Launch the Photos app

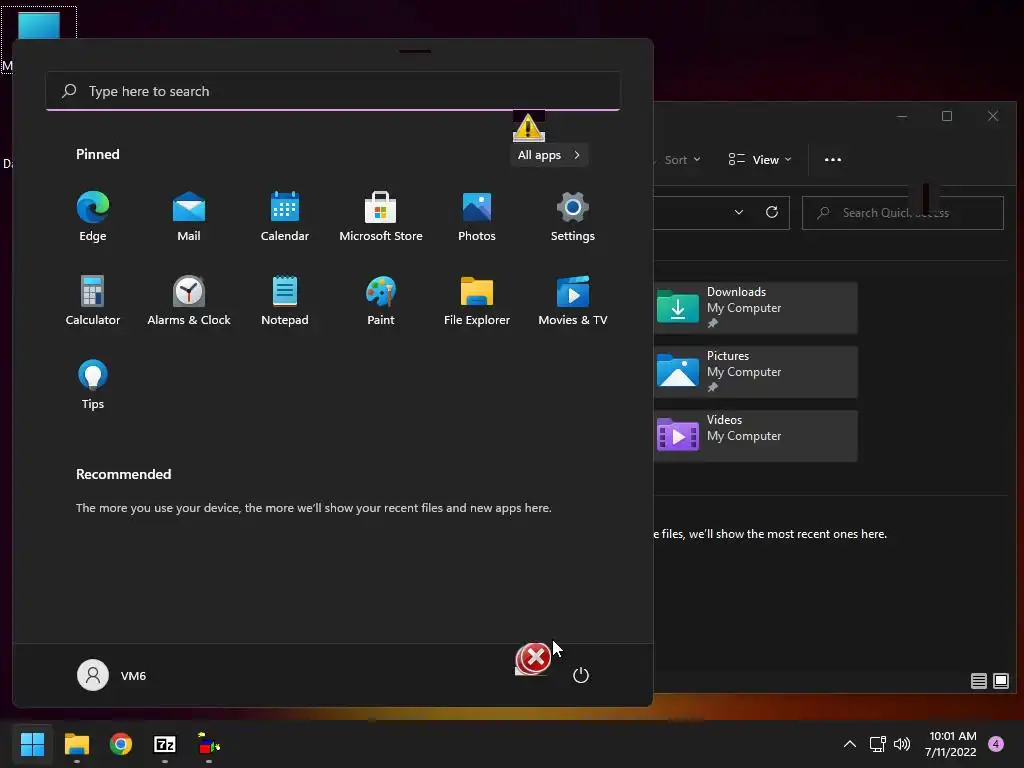tap(477, 217)
